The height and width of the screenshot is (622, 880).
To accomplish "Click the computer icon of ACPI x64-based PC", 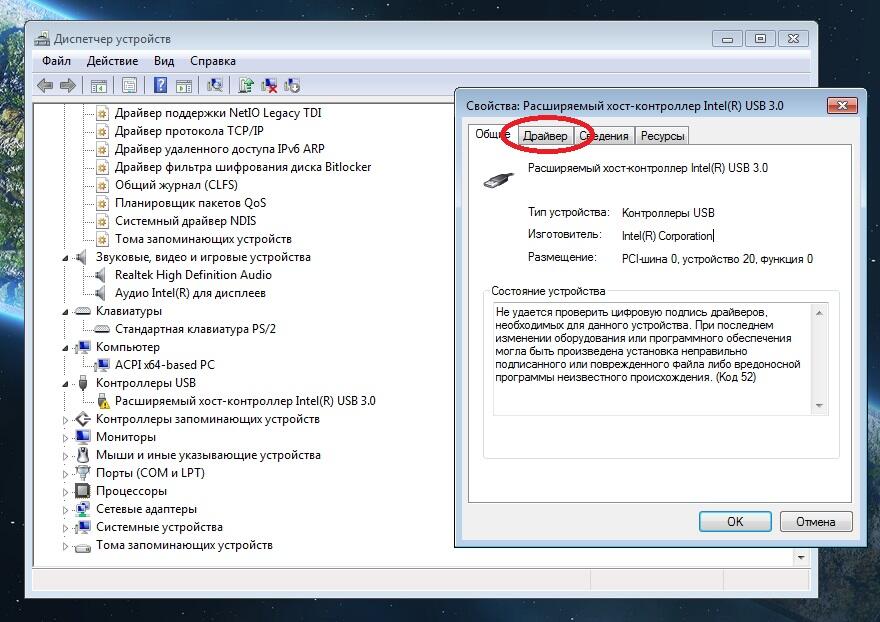I will point(102,365).
